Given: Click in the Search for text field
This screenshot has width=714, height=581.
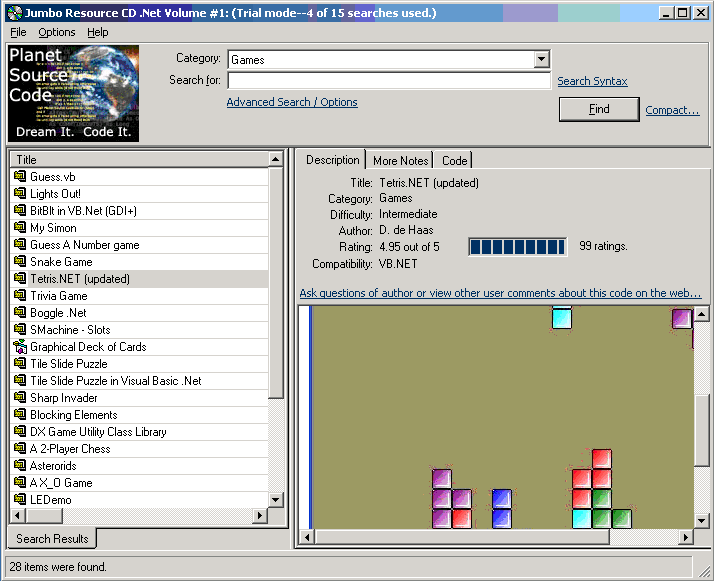Looking at the screenshot, I should [389, 81].
